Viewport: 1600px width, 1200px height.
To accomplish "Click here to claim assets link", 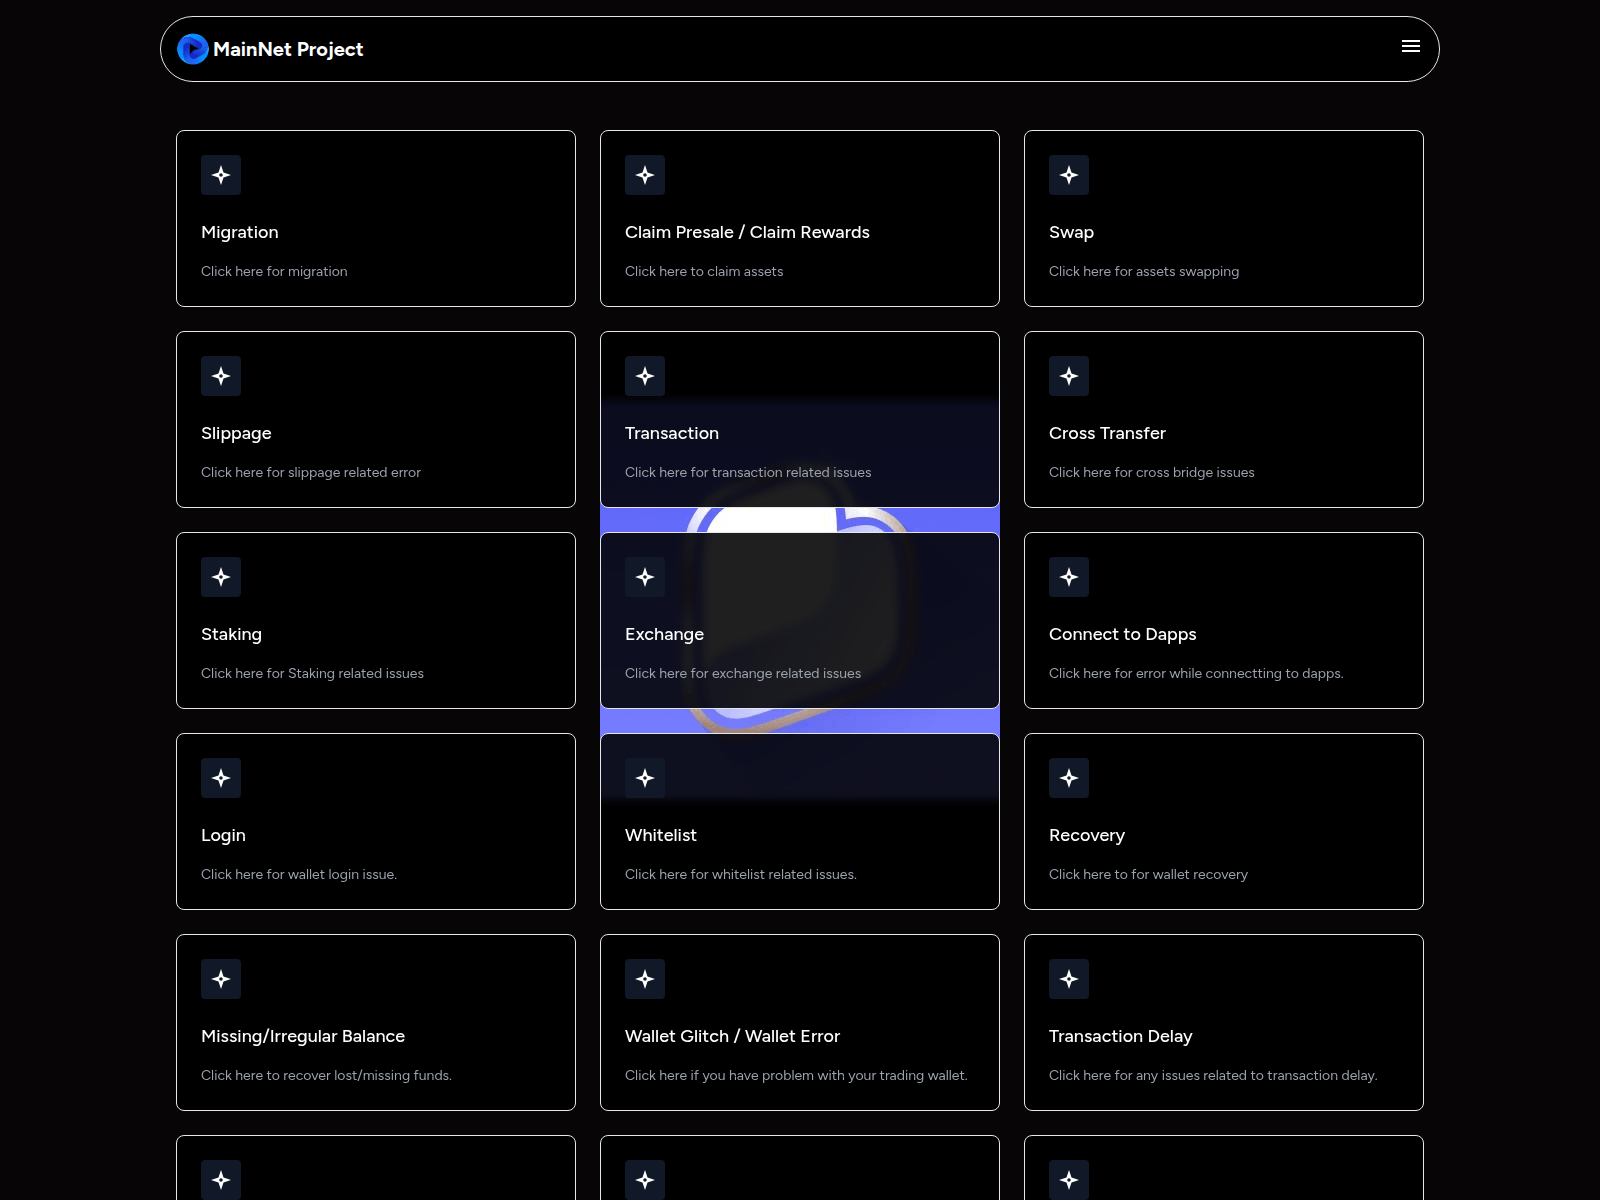I will pos(704,271).
